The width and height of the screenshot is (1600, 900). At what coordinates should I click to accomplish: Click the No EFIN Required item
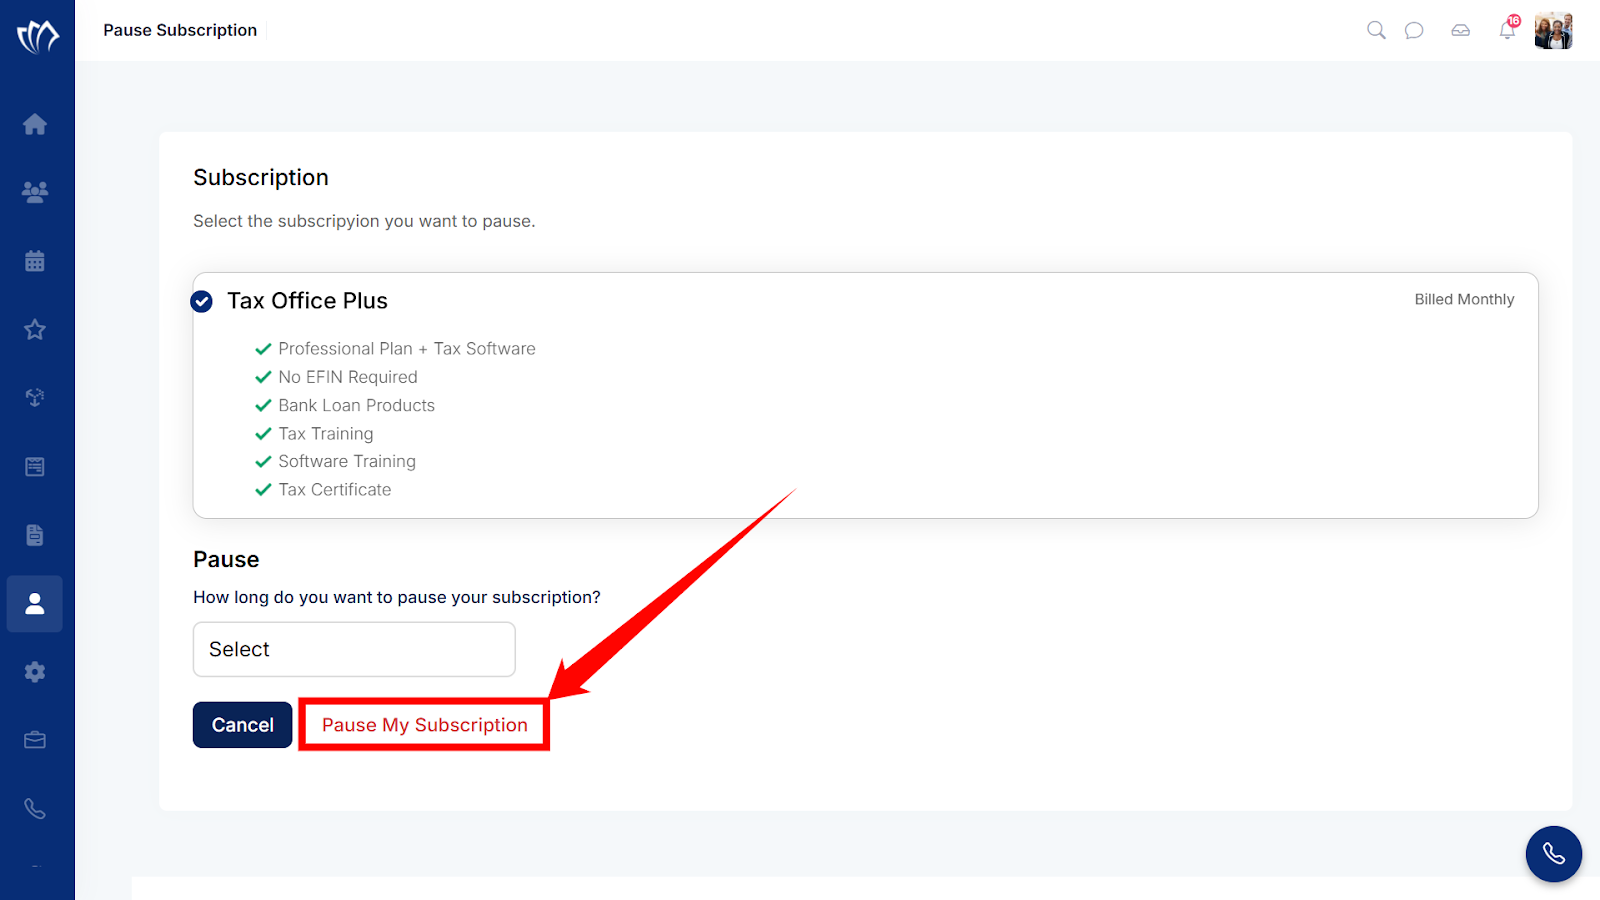click(348, 377)
